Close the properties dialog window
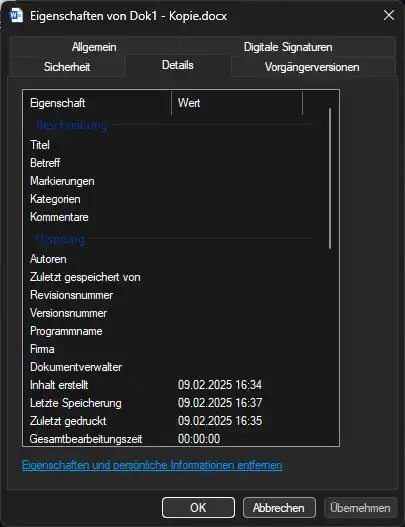Image resolution: width=405 pixels, height=527 pixels. point(389,15)
